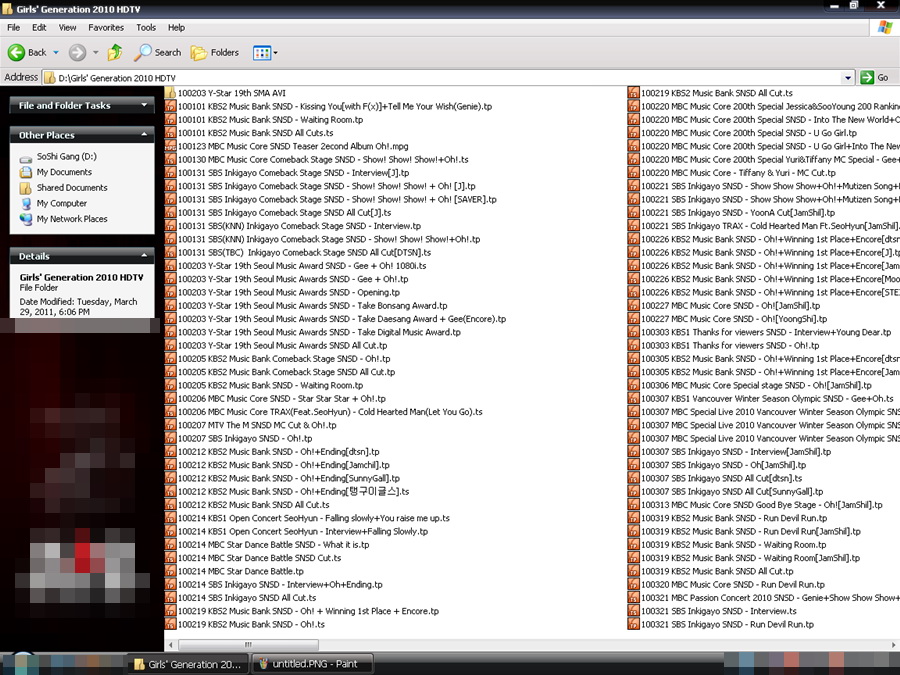Expand the Address bar dropdown
Screen dimensions: 900x675
(x=848, y=77)
